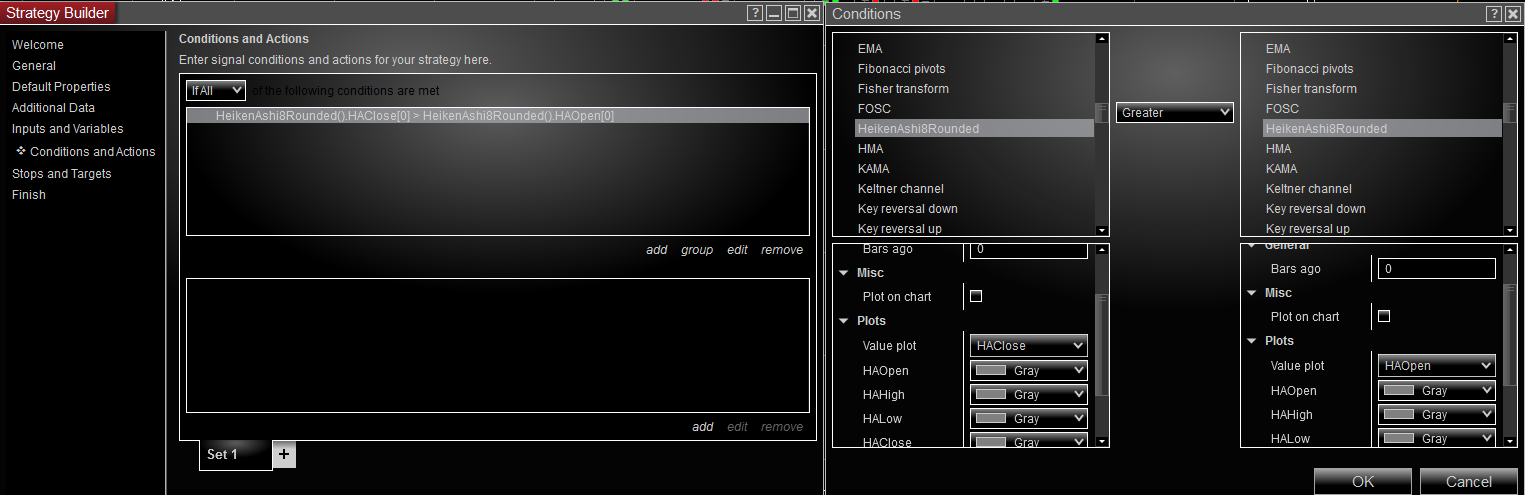The height and width of the screenshot is (495, 1525).
Task: Select the Set 1 tab
Action: click(x=236, y=454)
